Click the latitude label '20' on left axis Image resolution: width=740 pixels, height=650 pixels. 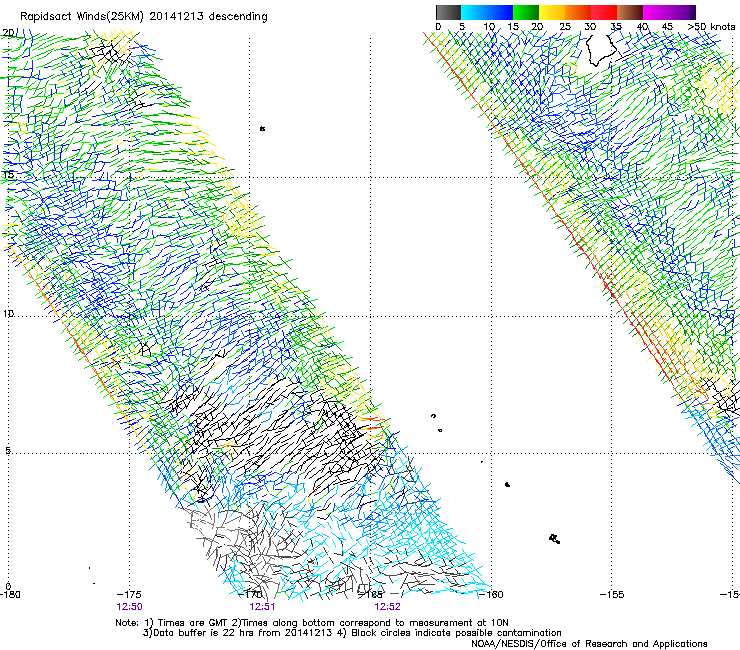click(8, 33)
